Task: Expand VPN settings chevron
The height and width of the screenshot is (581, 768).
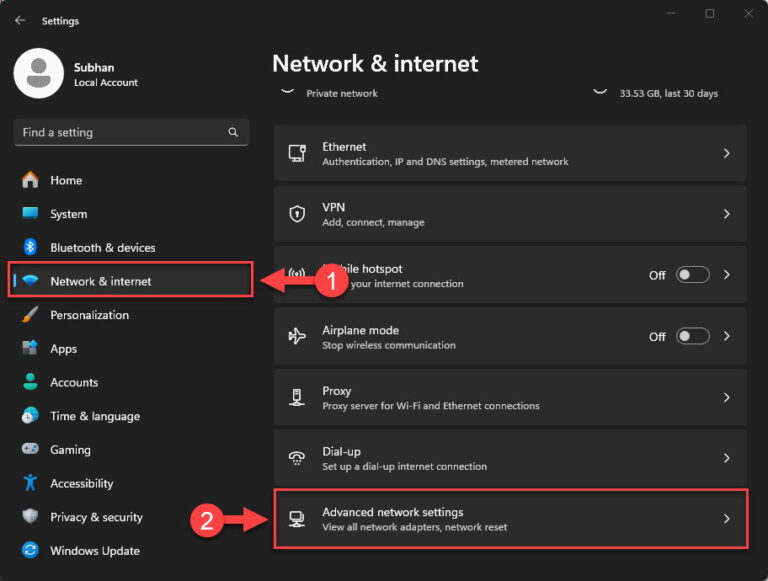Action: (727, 214)
